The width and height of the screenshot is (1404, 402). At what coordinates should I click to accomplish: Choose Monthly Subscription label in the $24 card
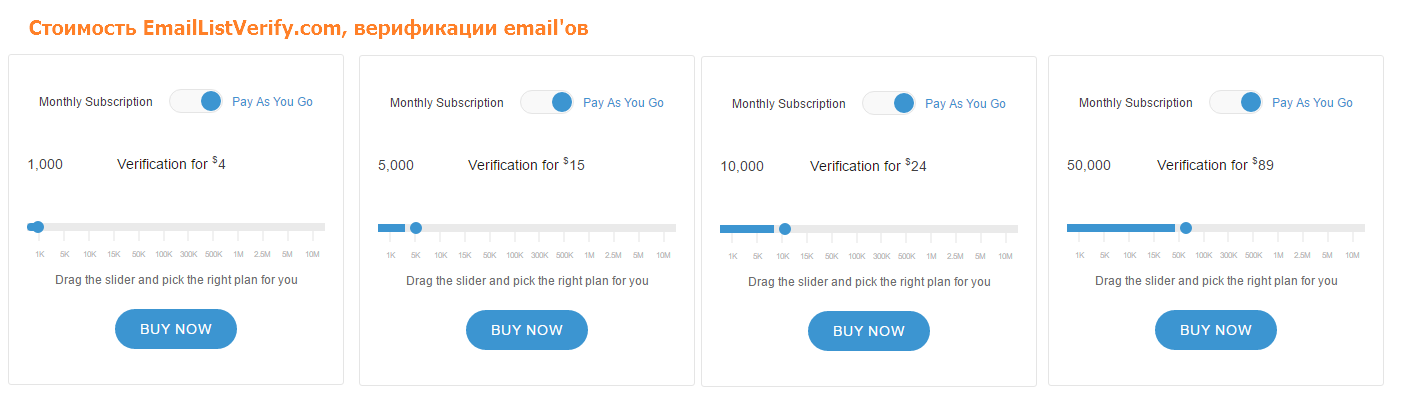pos(788,104)
